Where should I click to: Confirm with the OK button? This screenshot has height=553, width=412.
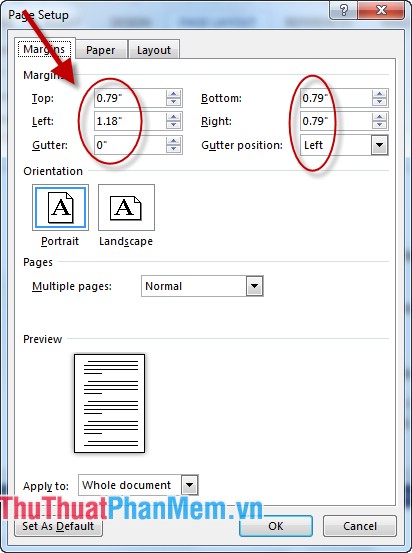tap(276, 526)
